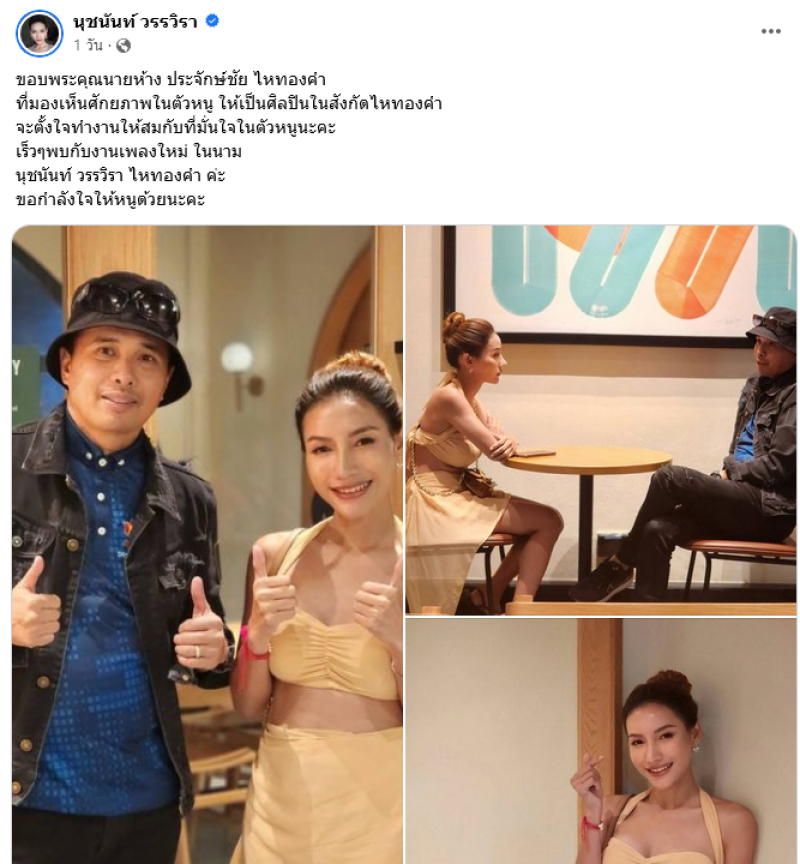Click the first line thanking ประจักษ์ชัย ไหทองคำ

click(x=171, y=80)
